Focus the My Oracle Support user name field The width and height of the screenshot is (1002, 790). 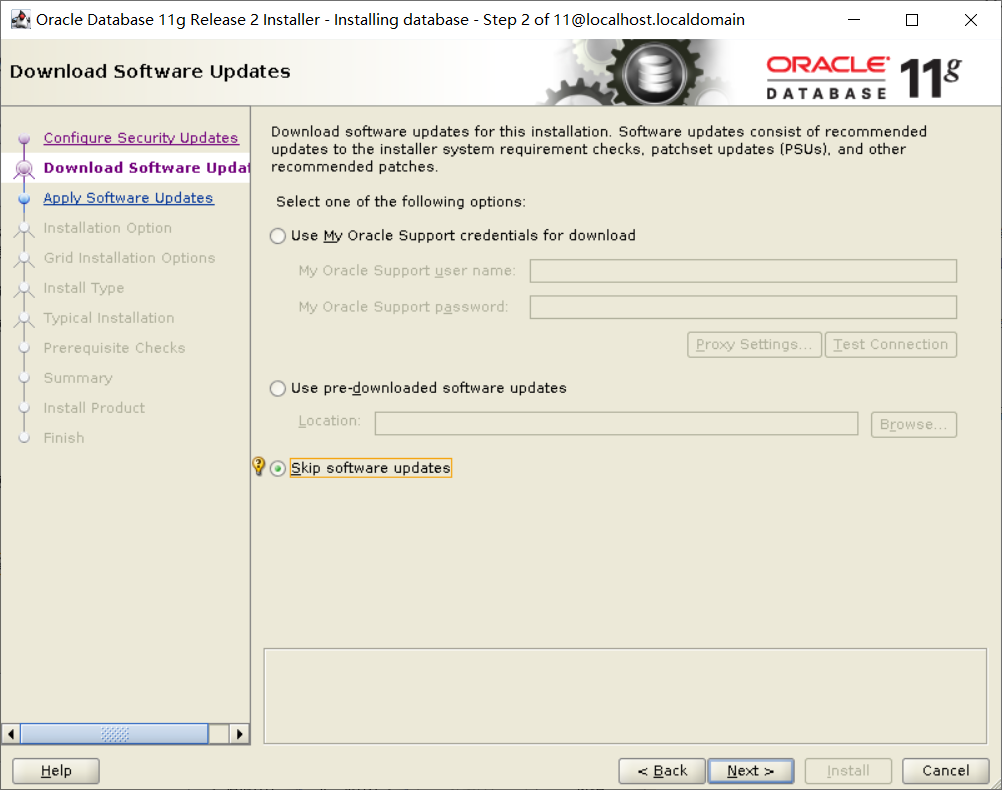click(x=743, y=271)
